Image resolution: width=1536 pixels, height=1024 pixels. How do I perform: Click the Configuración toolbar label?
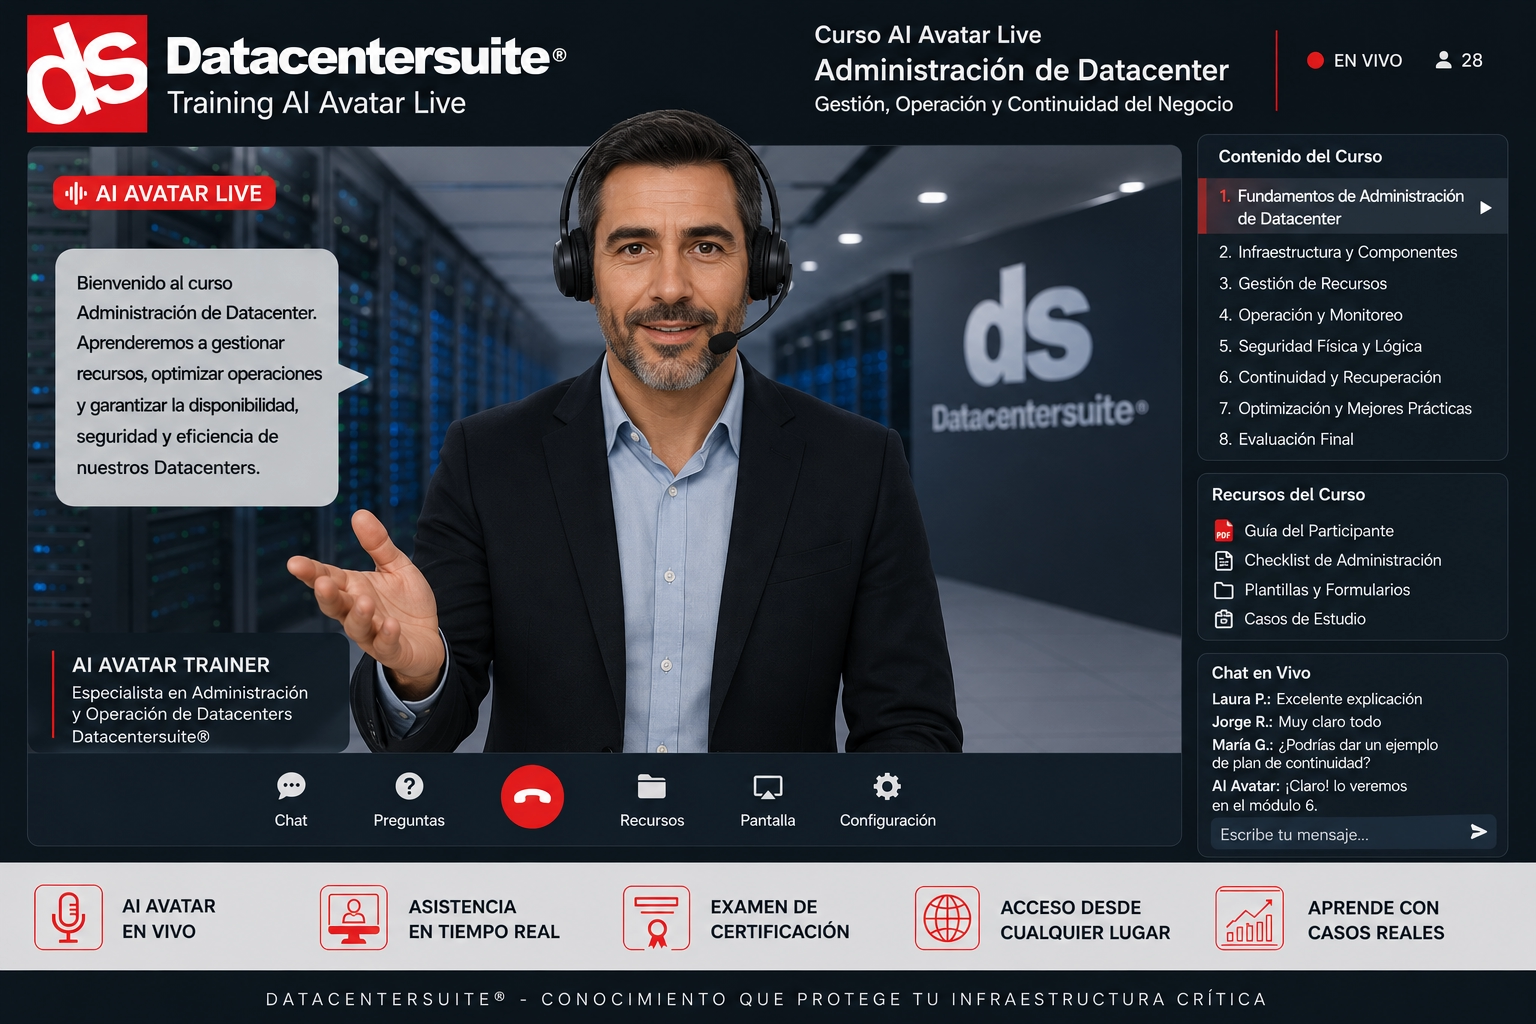pos(888,820)
